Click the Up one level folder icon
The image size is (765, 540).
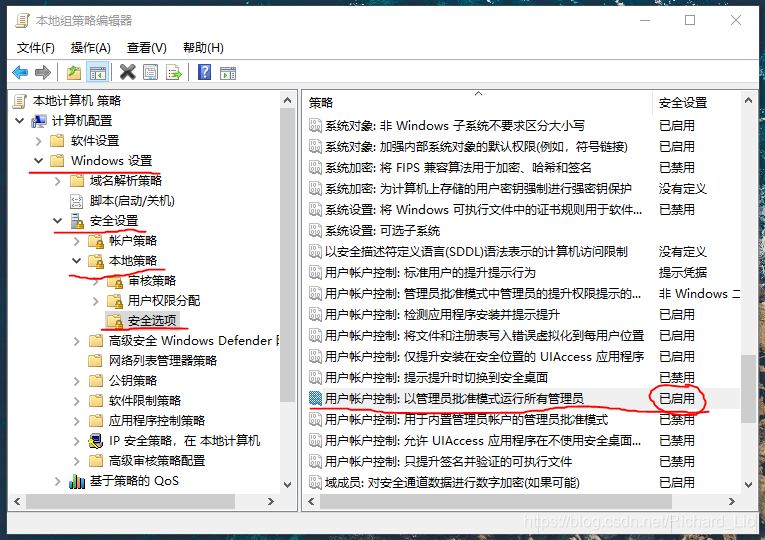click(74, 73)
